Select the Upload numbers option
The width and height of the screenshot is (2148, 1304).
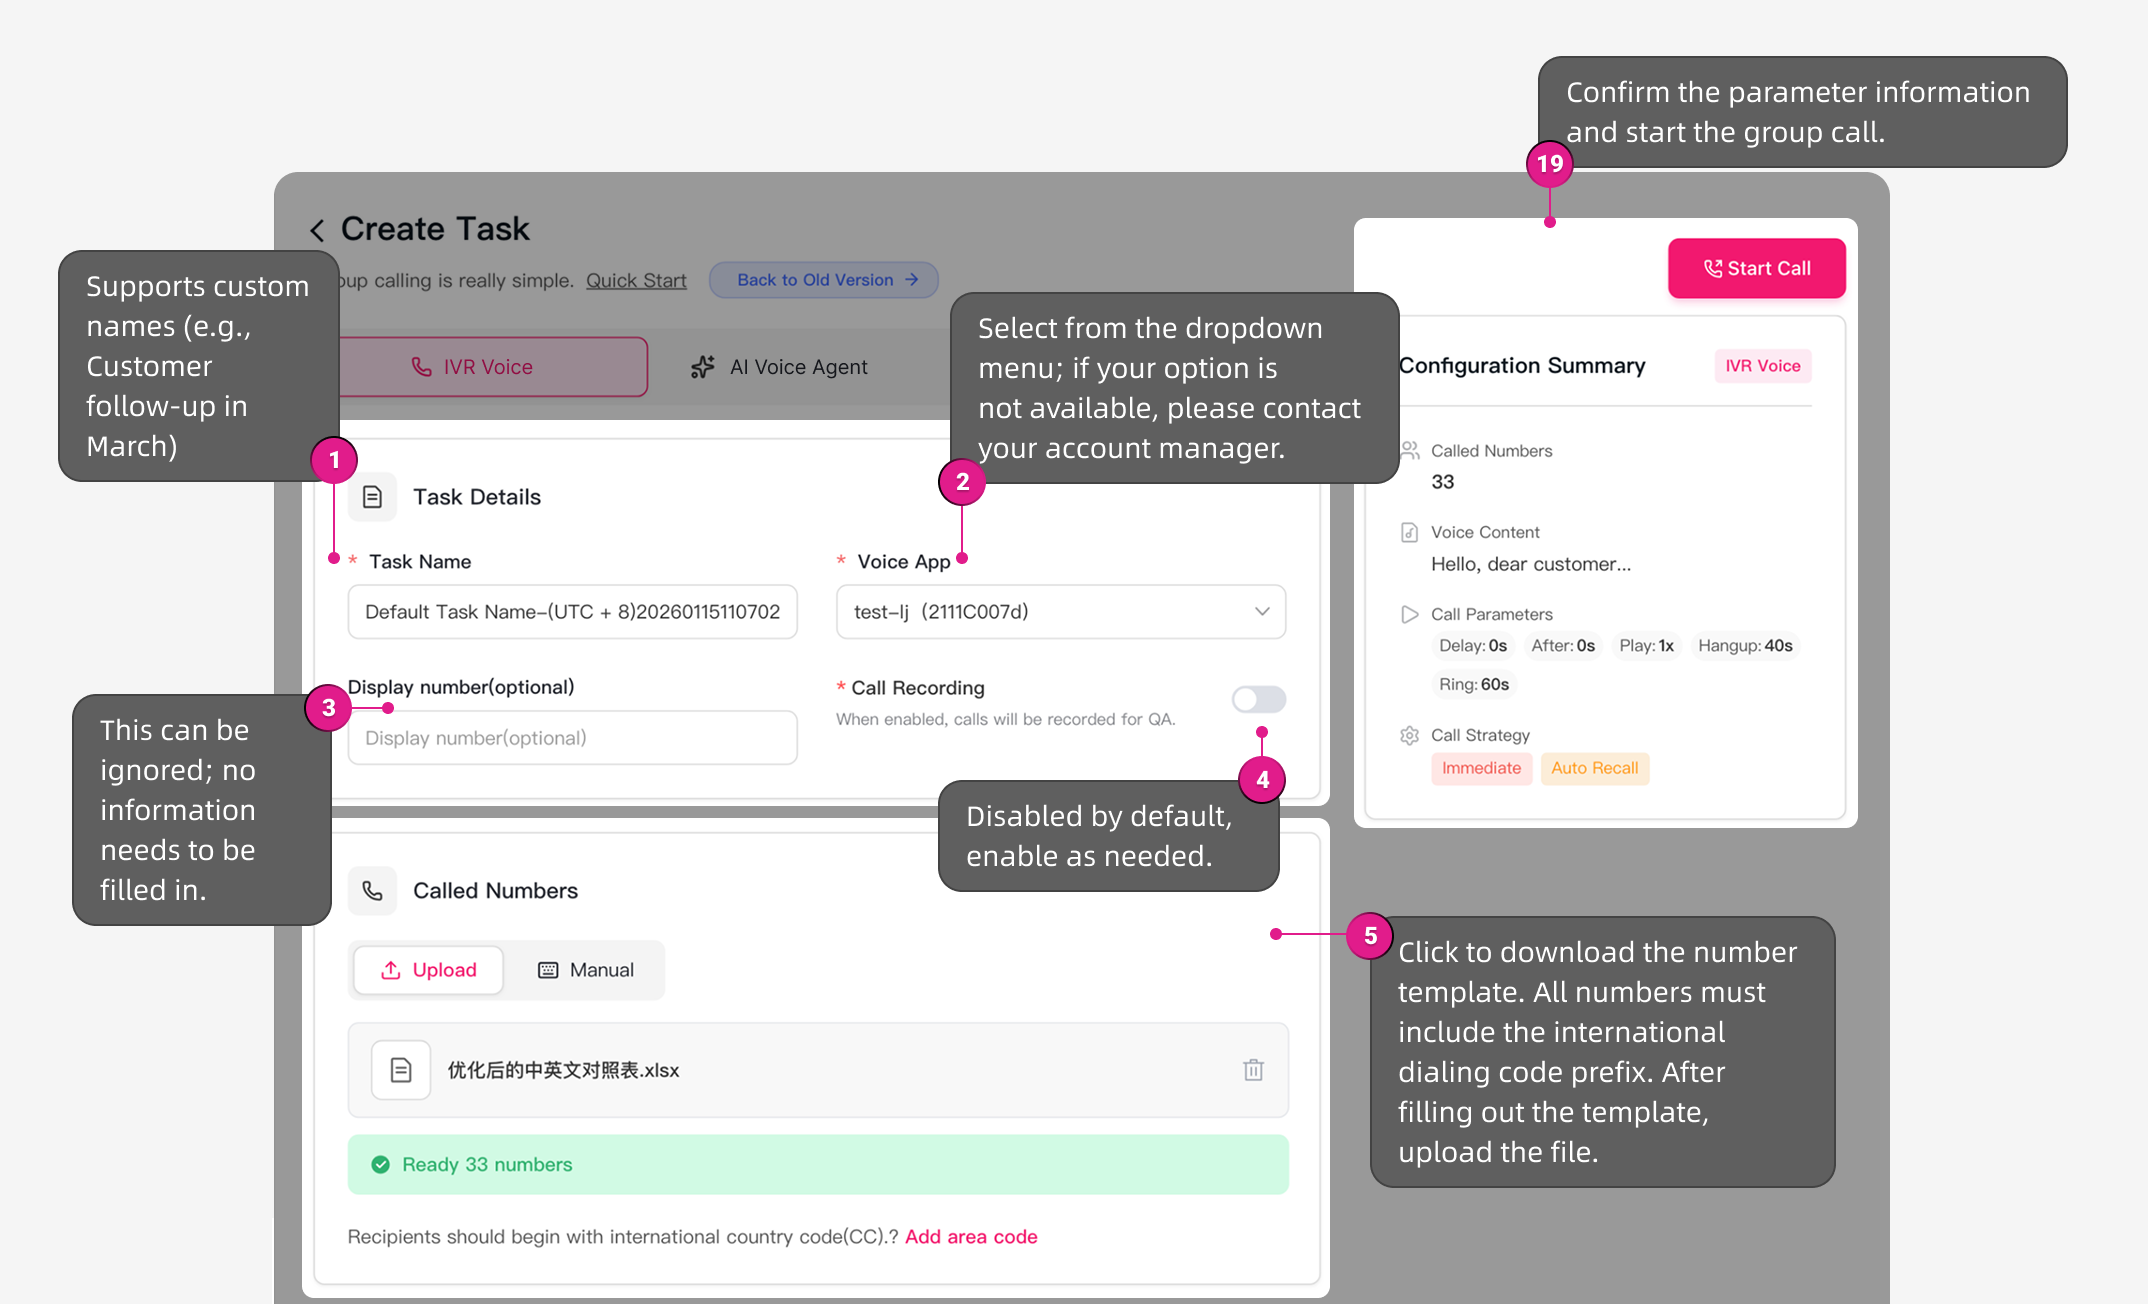(428, 970)
